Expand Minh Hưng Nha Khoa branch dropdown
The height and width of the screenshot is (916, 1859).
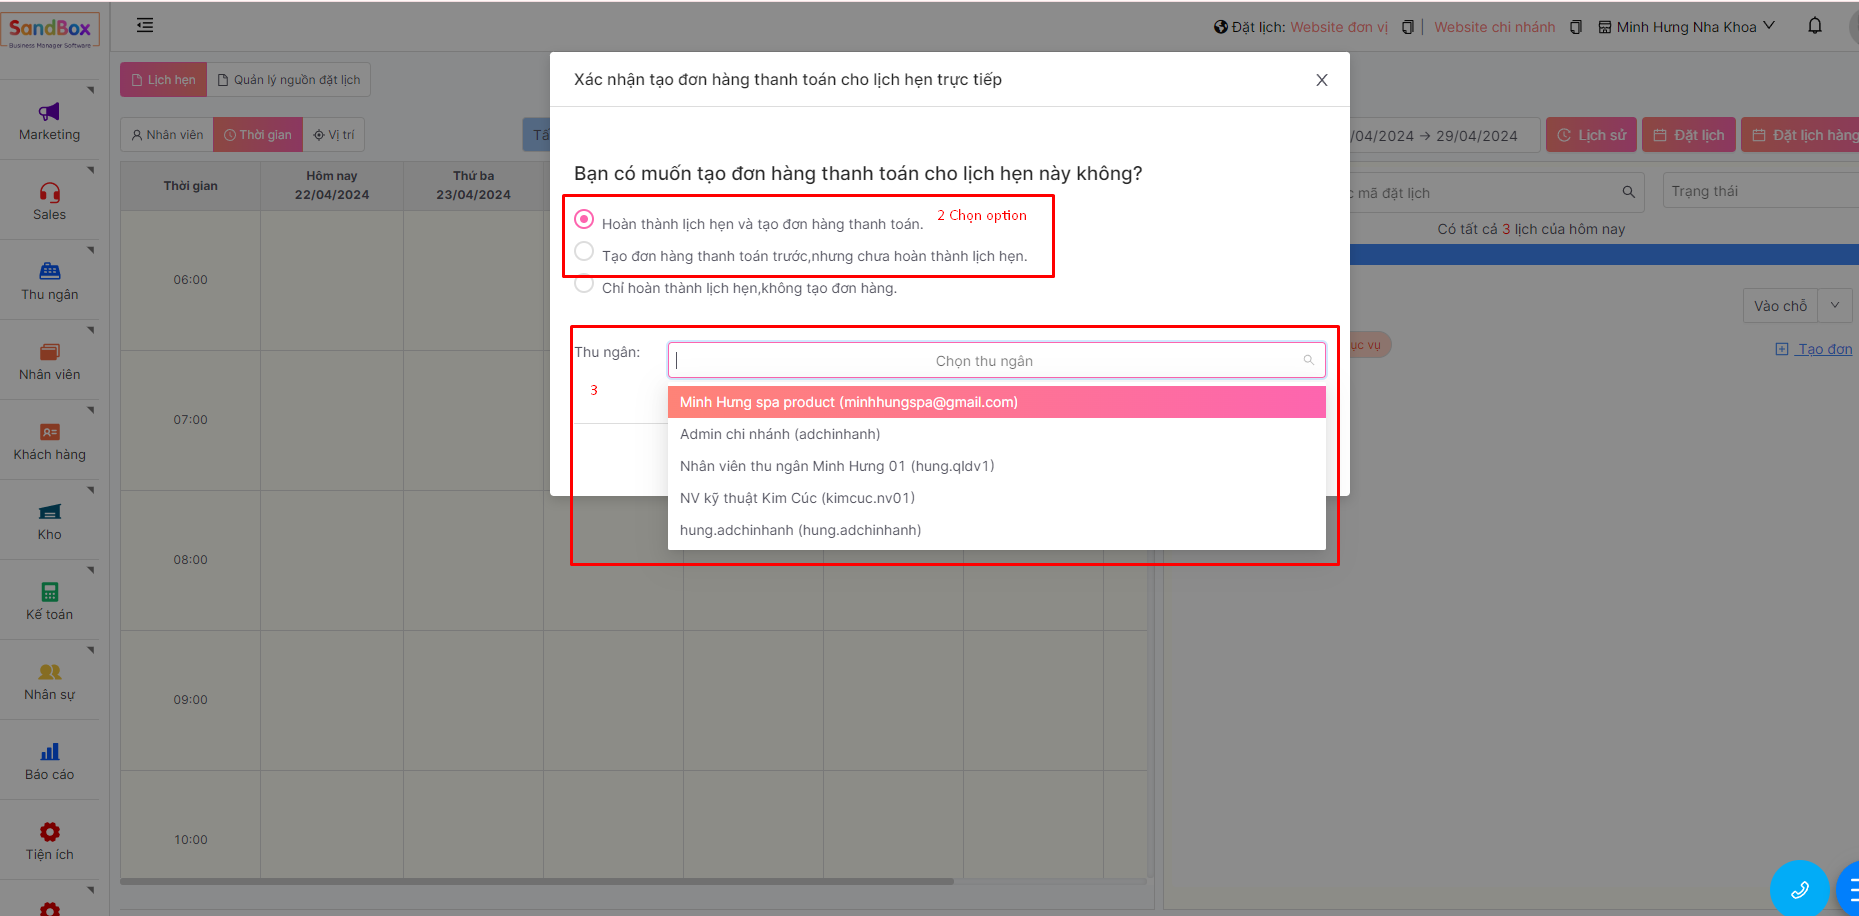[x=1686, y=27]
